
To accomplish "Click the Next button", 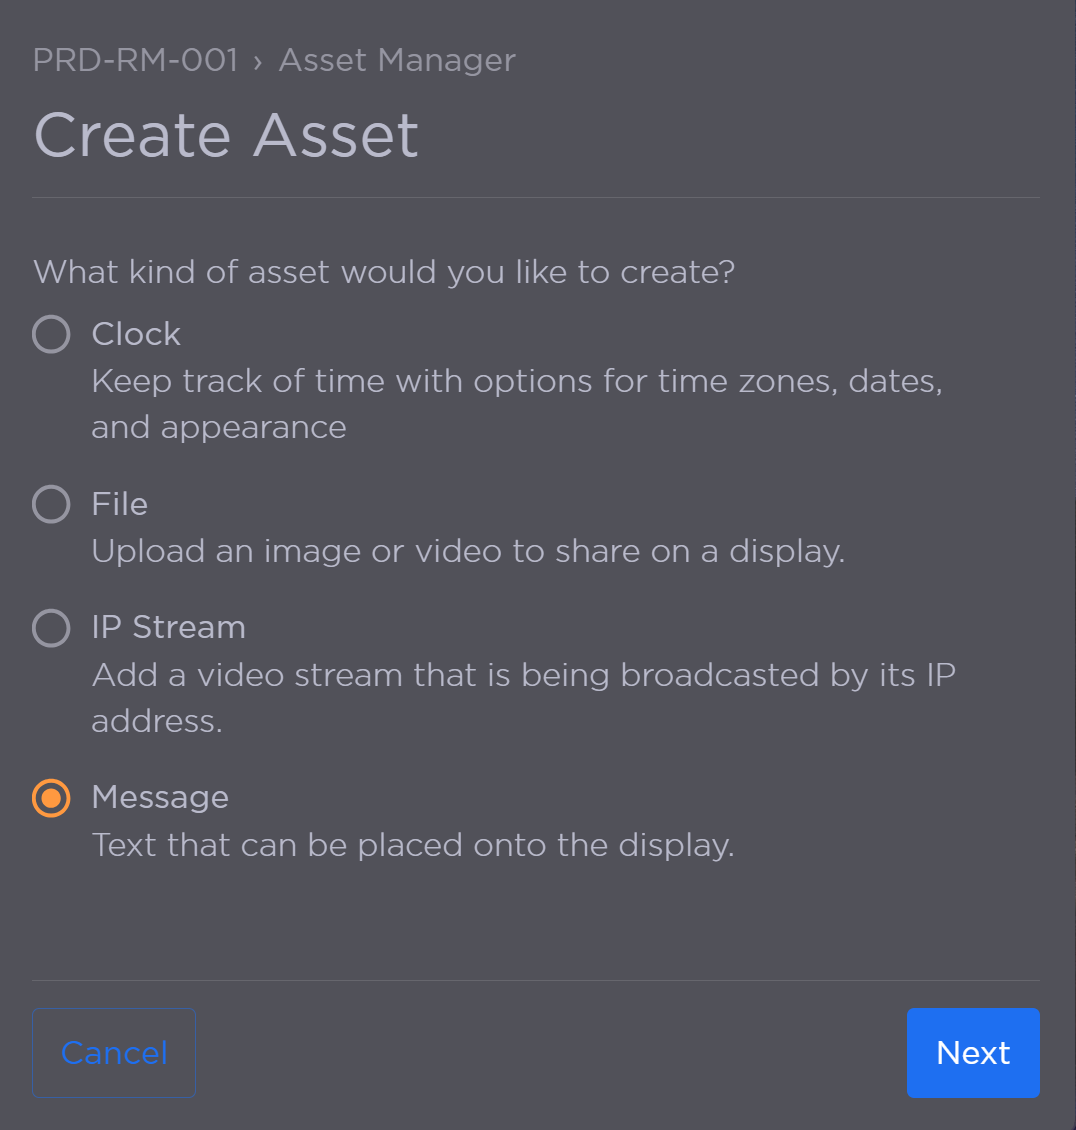I will [972, 1052].
